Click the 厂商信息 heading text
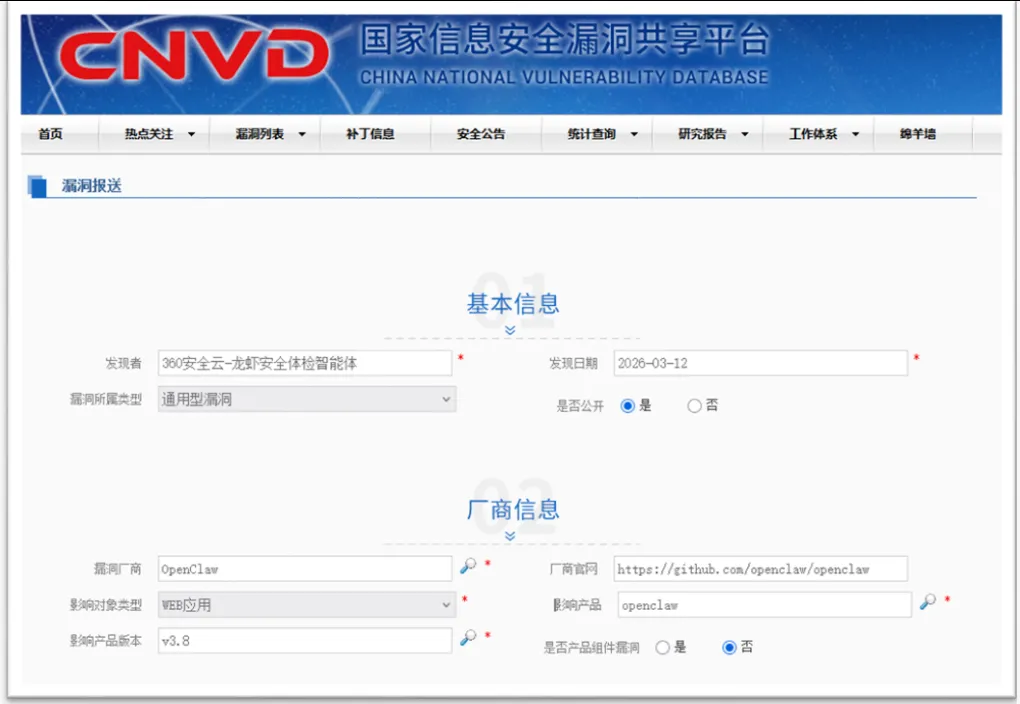Image resolution: width=1020 pixels, height=704 pixels. (x=513, y=509)
